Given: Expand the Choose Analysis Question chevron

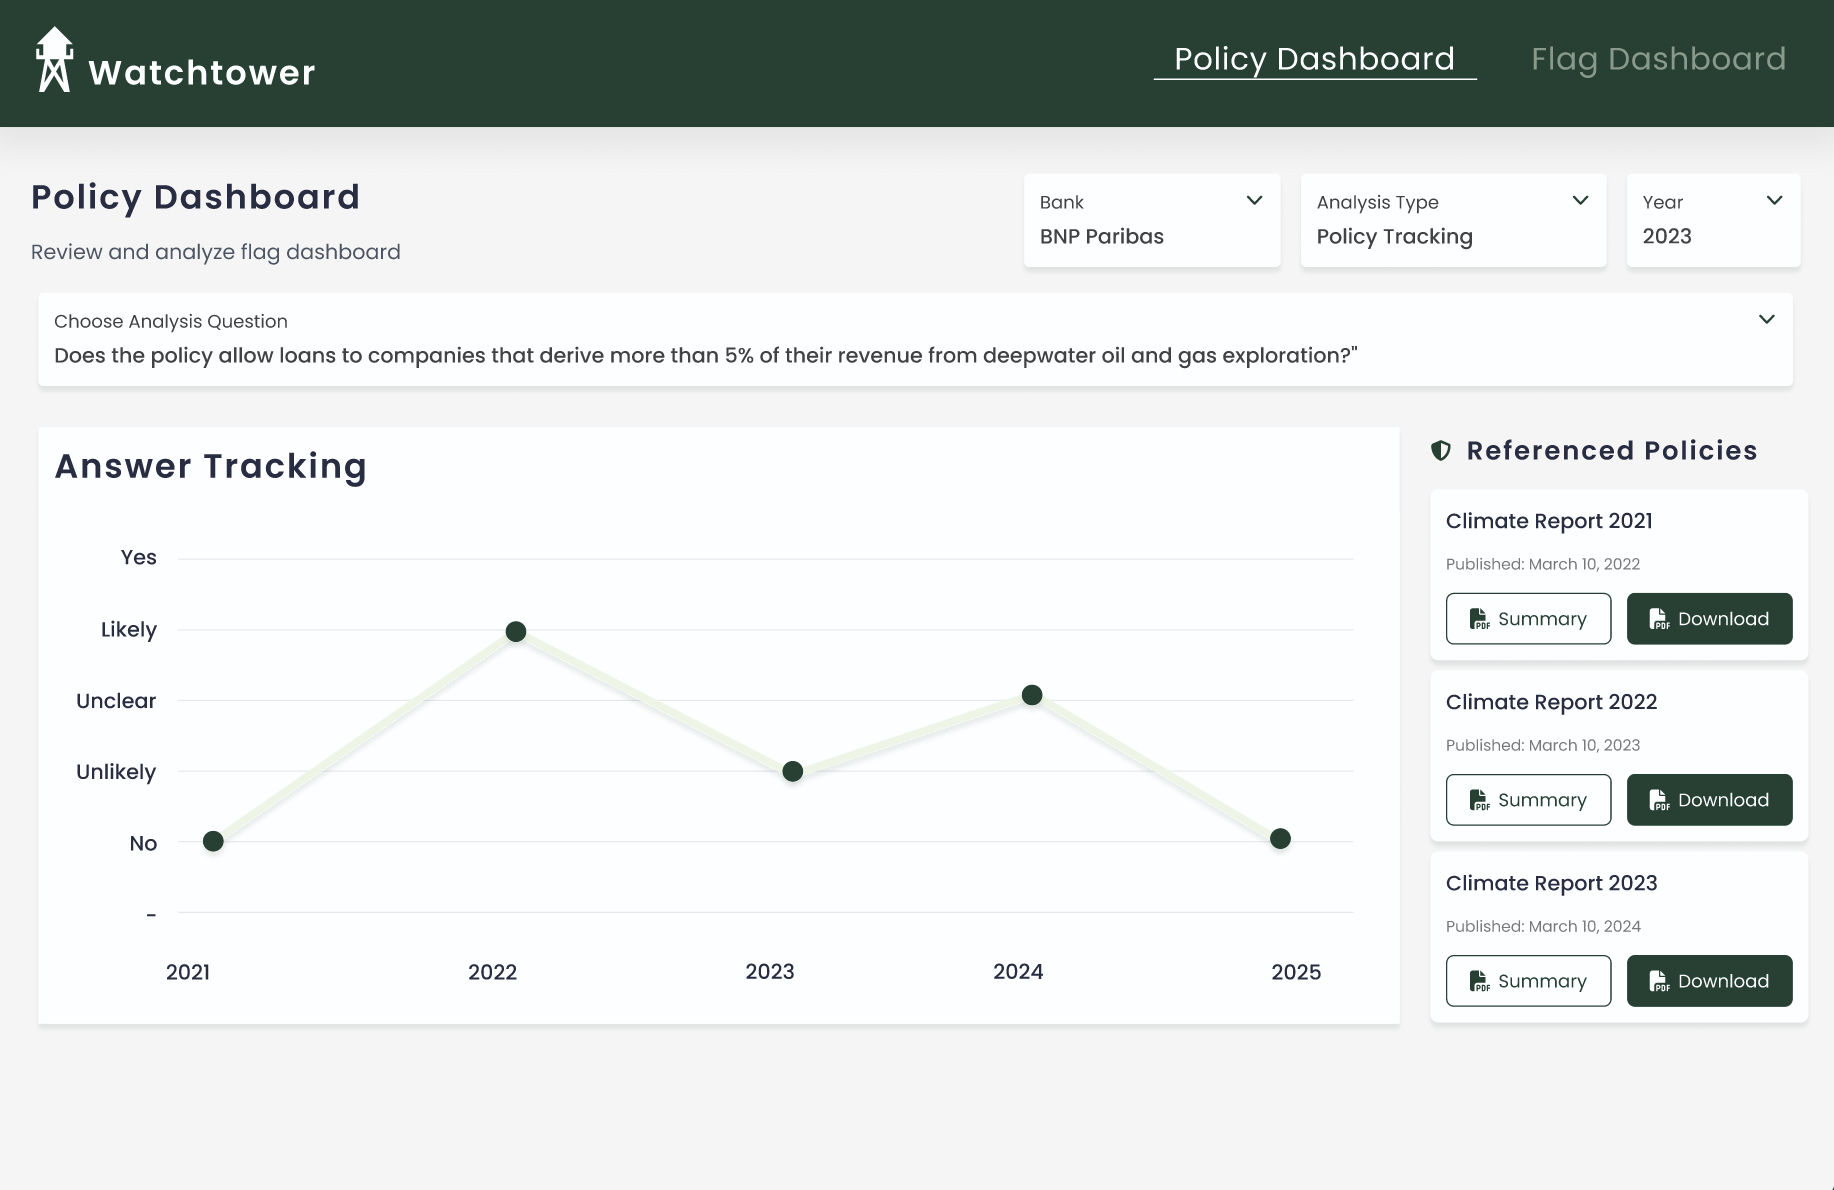Looking at the screenshot, I should click(1766, 320).
